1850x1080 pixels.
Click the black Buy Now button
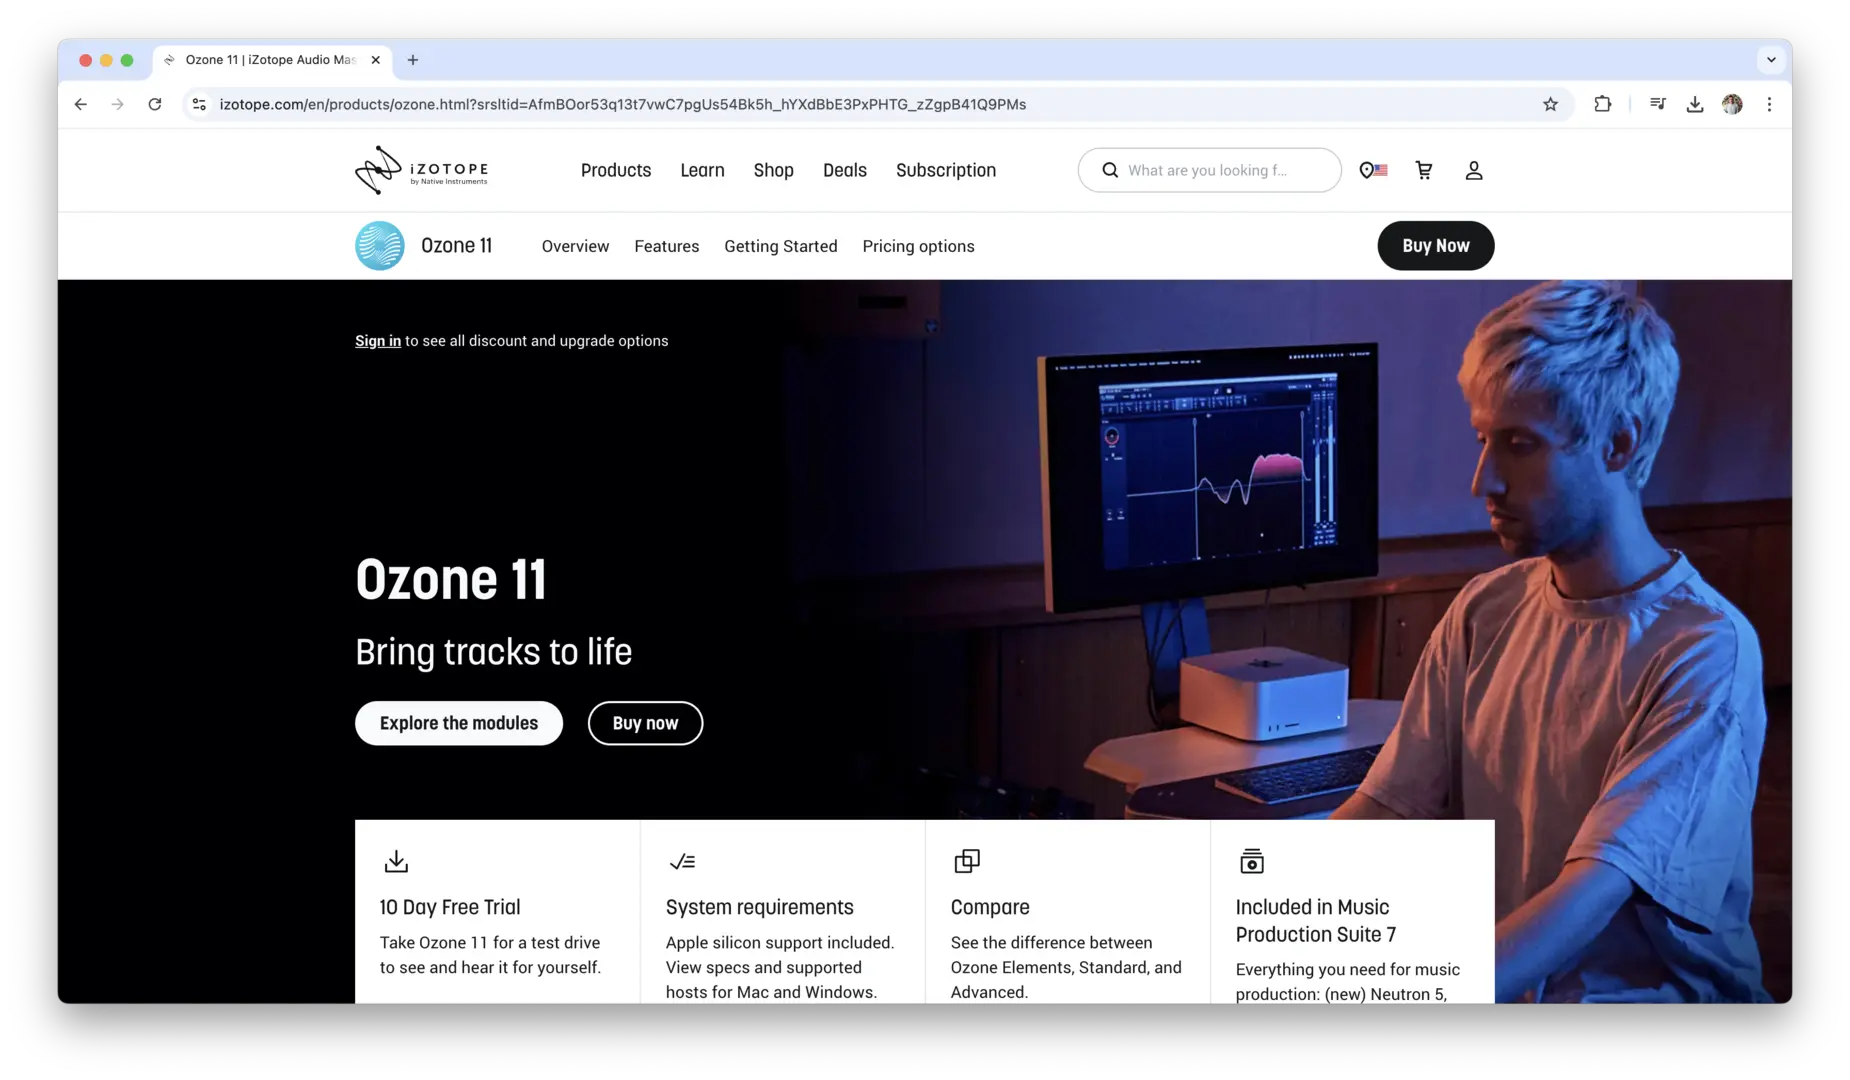(x=1436, y=246)
